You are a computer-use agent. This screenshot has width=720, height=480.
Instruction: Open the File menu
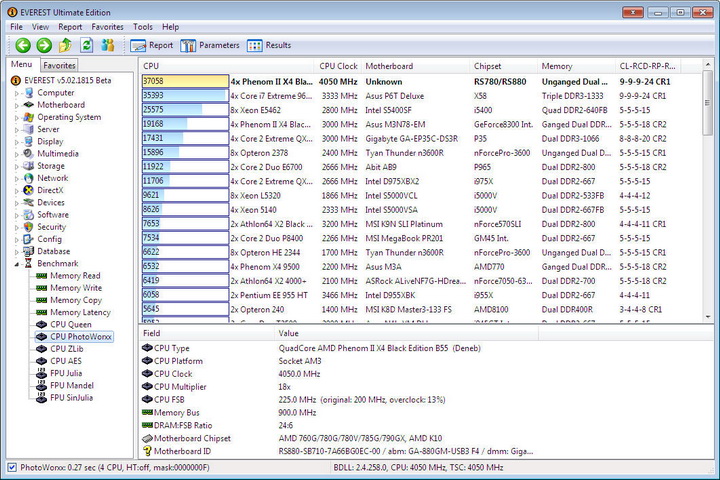coord(17,27)
